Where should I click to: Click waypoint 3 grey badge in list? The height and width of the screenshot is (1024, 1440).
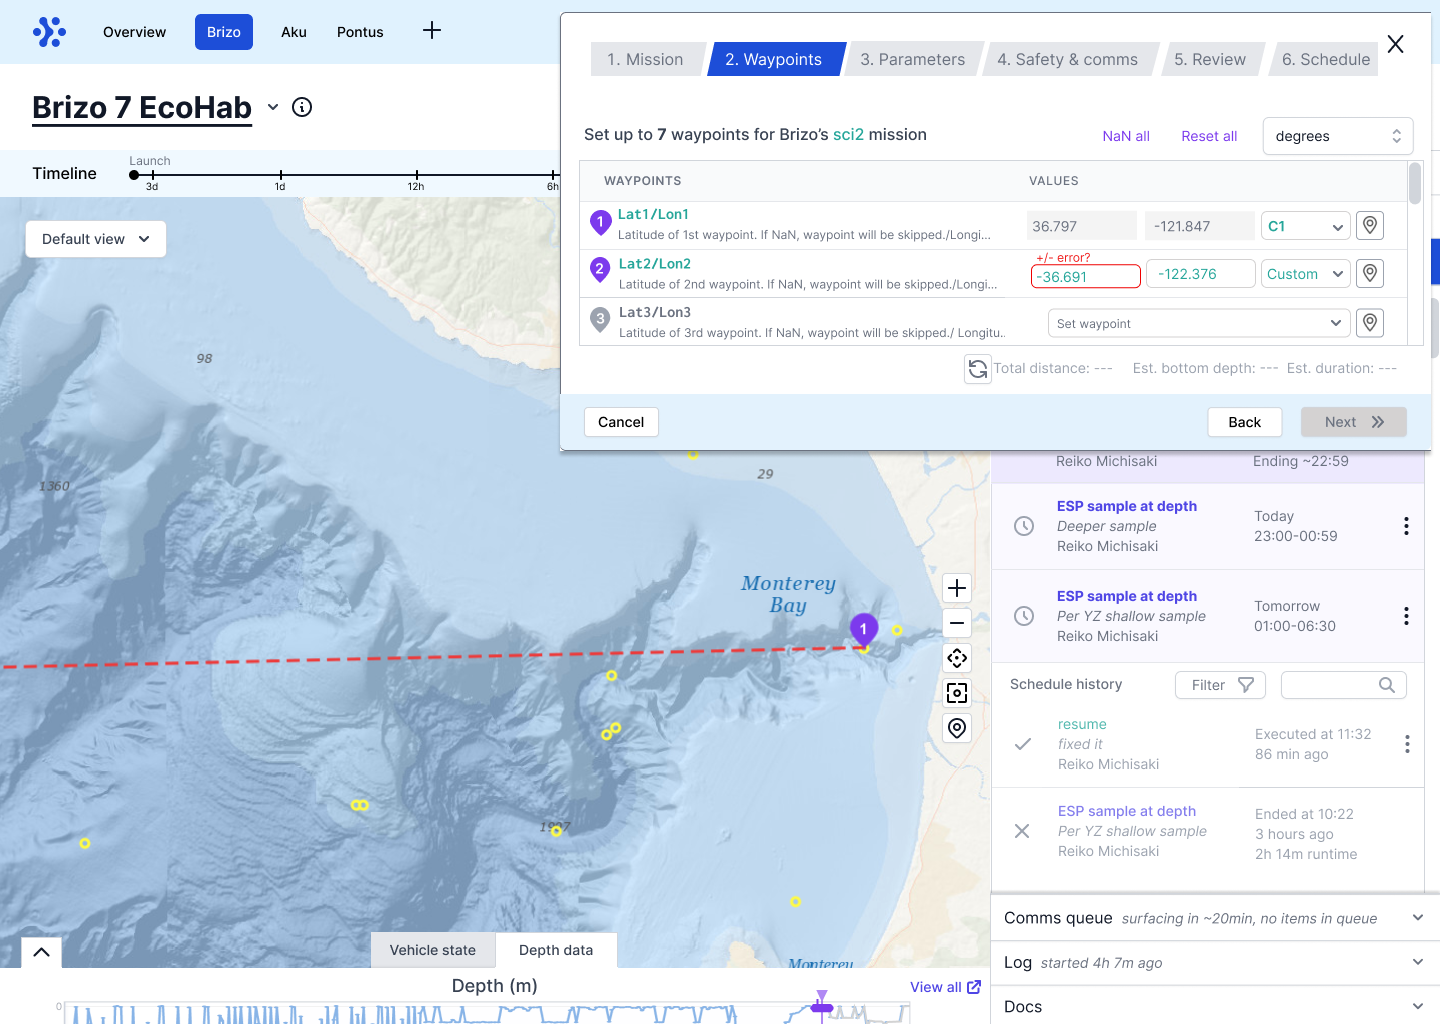click(x=600, y=320)
